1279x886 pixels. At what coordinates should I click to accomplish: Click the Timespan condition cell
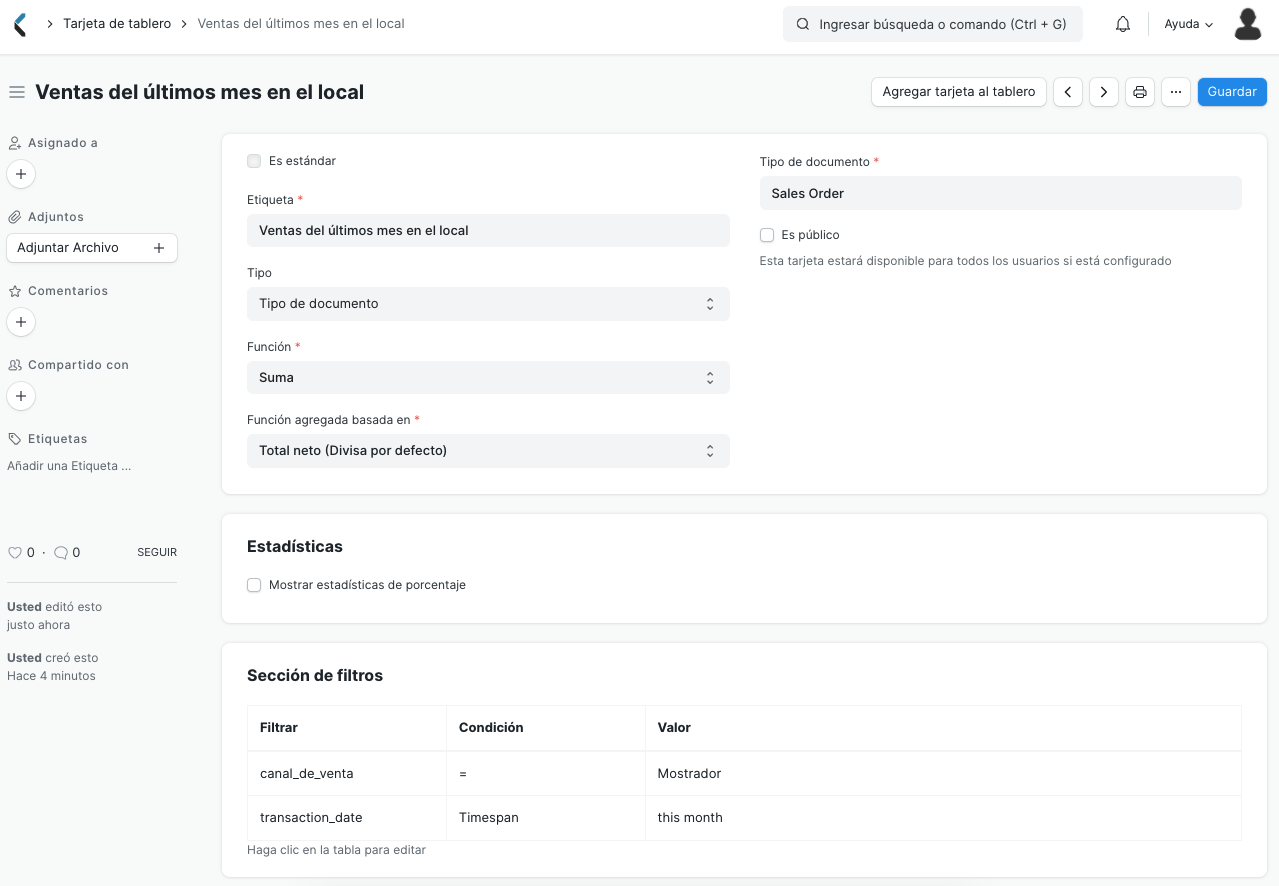point(545,817)
